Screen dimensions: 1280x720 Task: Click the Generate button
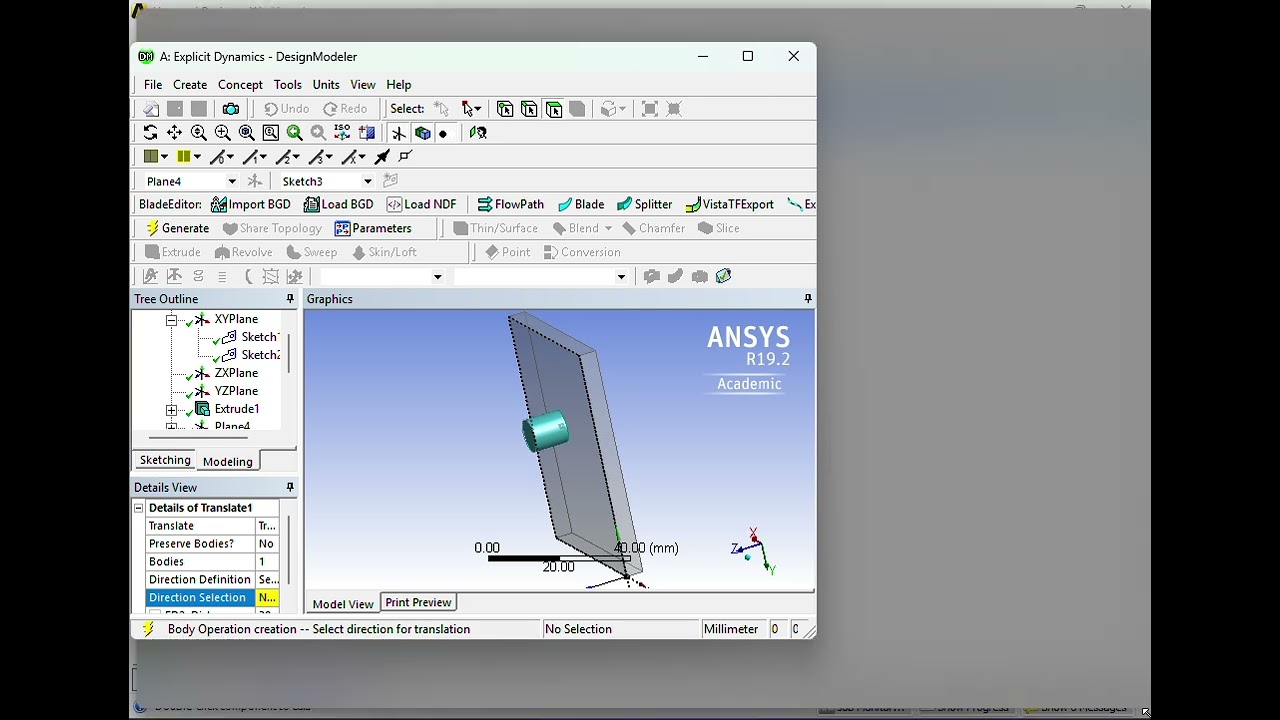pyautogui.click(x=177, y=228)
